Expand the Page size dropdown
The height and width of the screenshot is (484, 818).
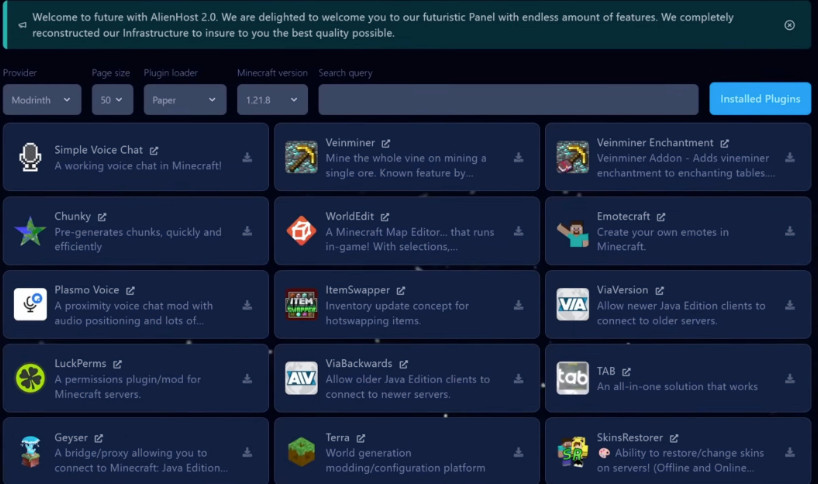[x=112, y=100]
